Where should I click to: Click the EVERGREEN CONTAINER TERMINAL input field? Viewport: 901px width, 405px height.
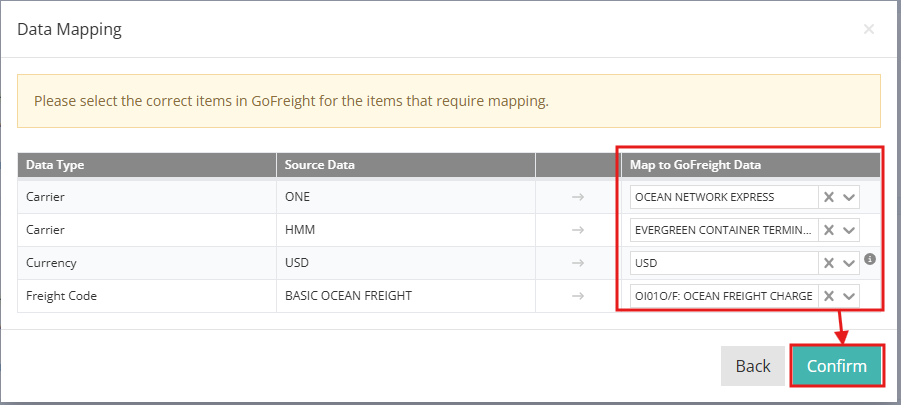pos(723,230)
